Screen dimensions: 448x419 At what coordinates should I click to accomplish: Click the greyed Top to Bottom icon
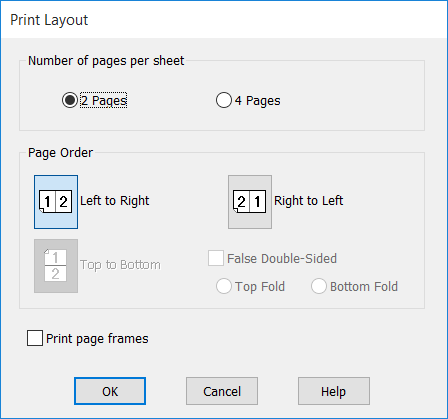coord(56,266)
